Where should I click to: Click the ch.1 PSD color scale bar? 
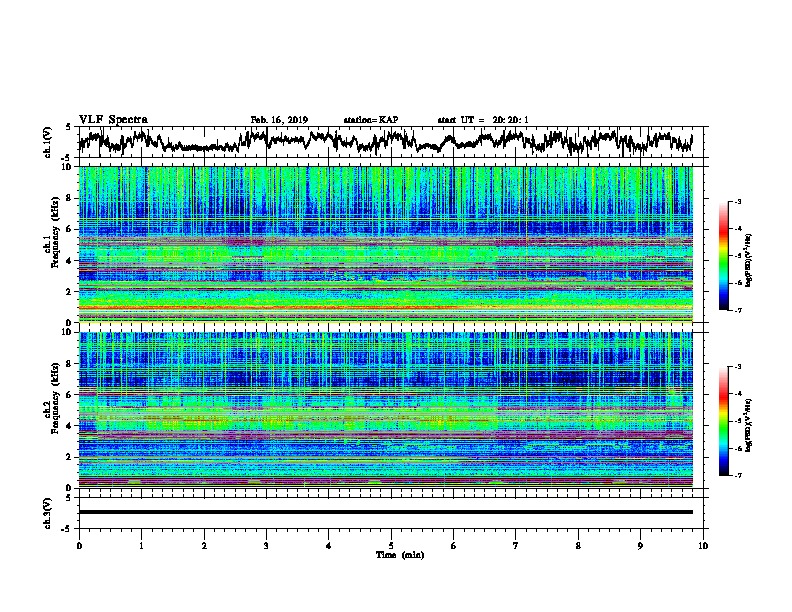(723, 256)
